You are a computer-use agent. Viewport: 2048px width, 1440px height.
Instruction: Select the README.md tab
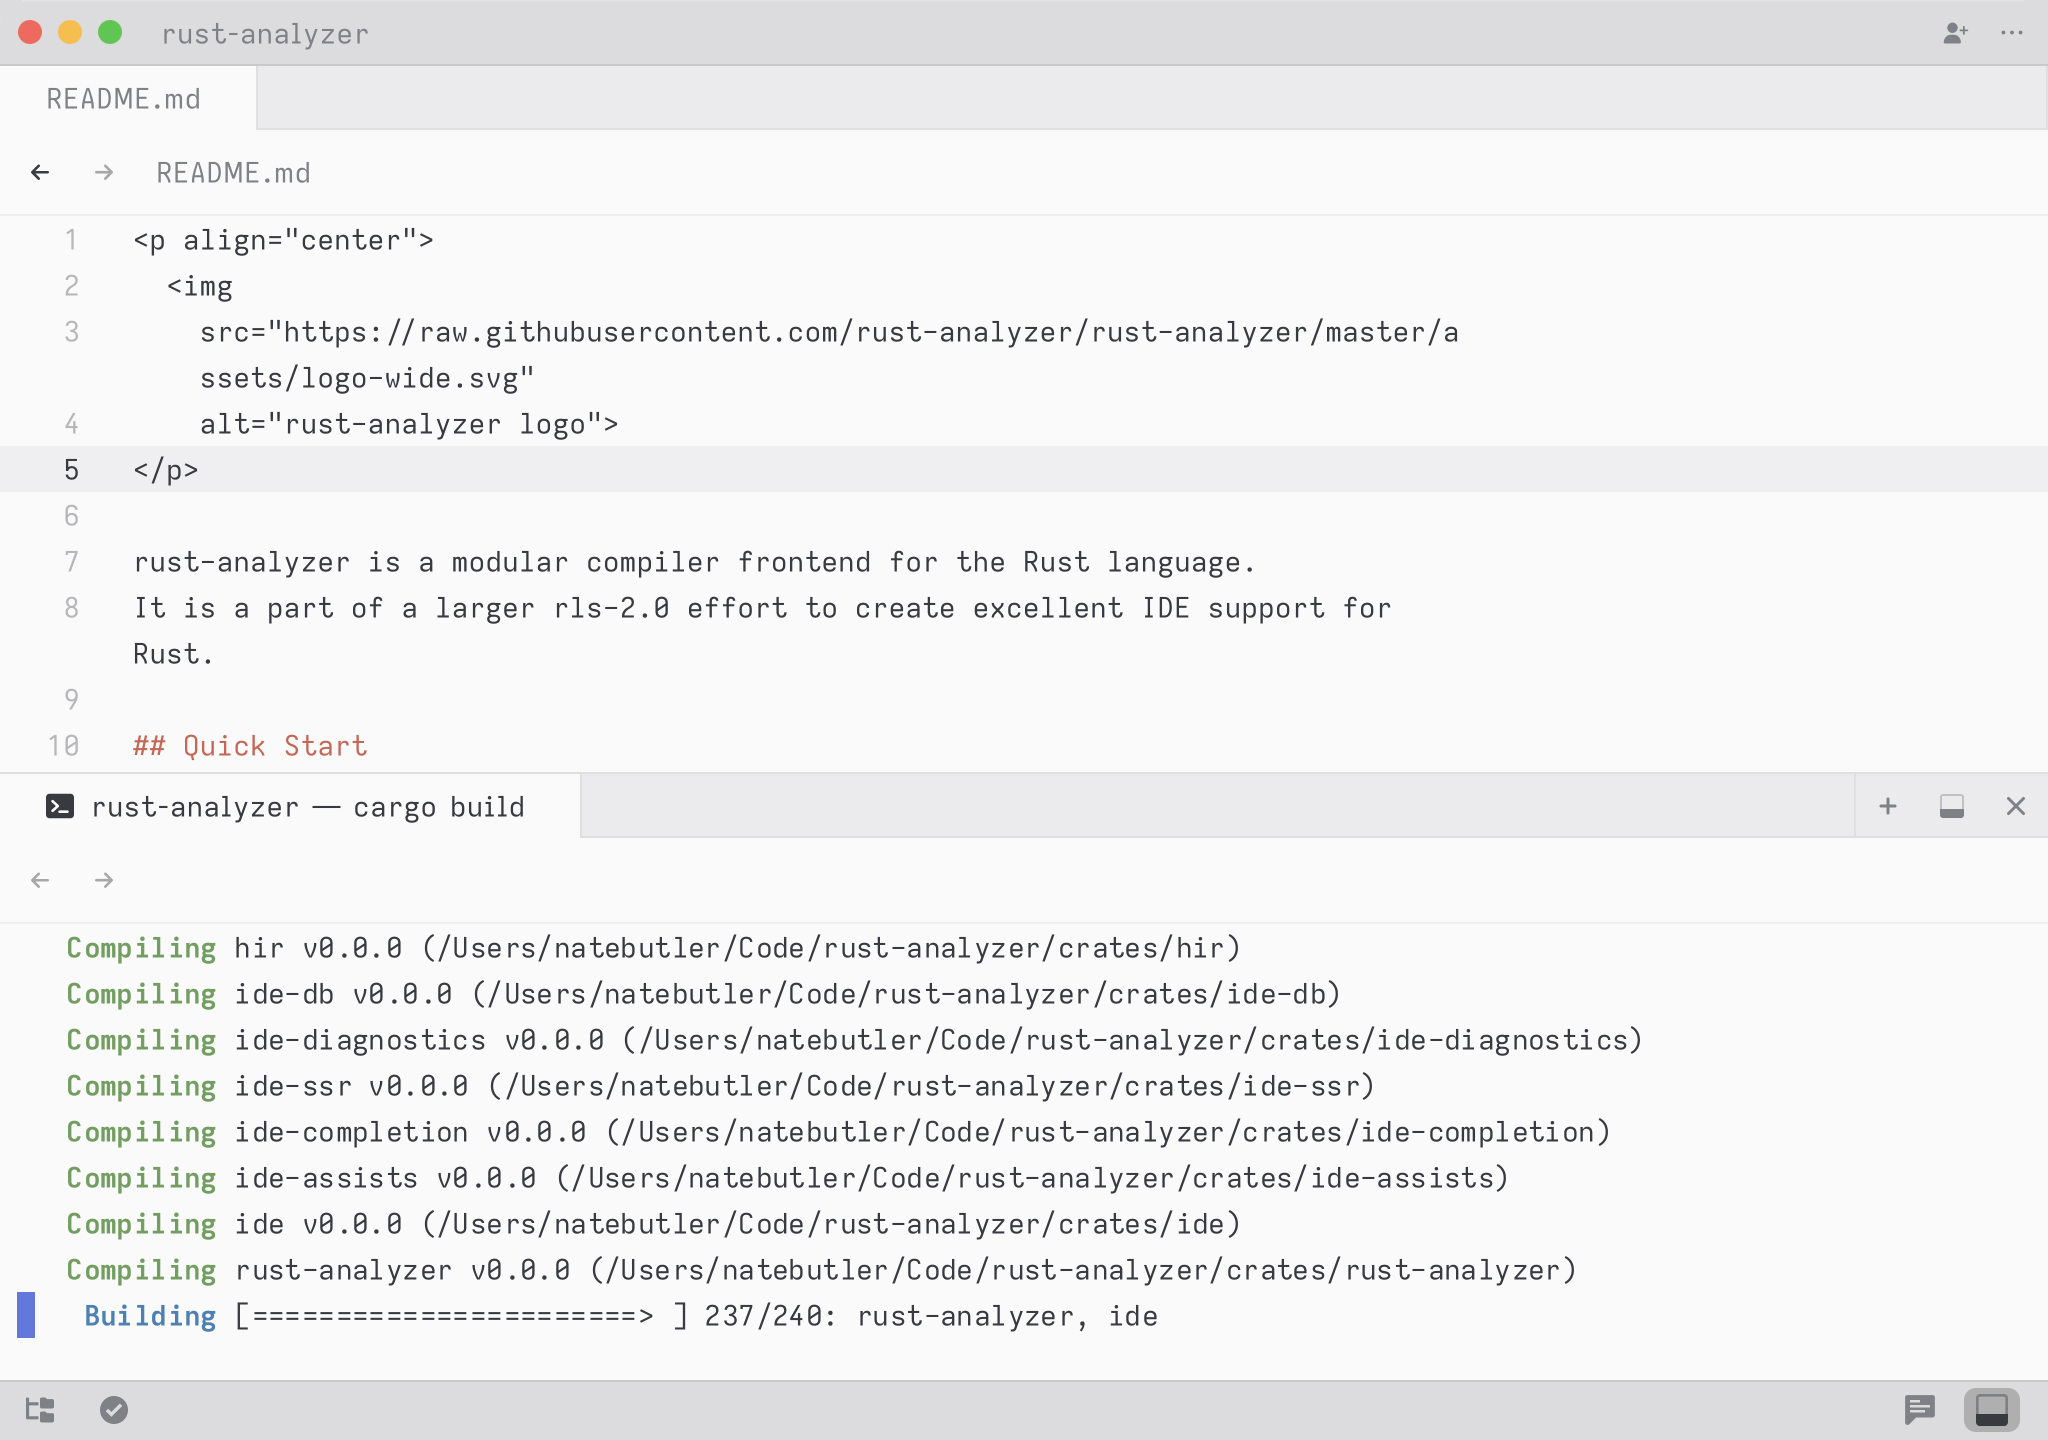124,99
